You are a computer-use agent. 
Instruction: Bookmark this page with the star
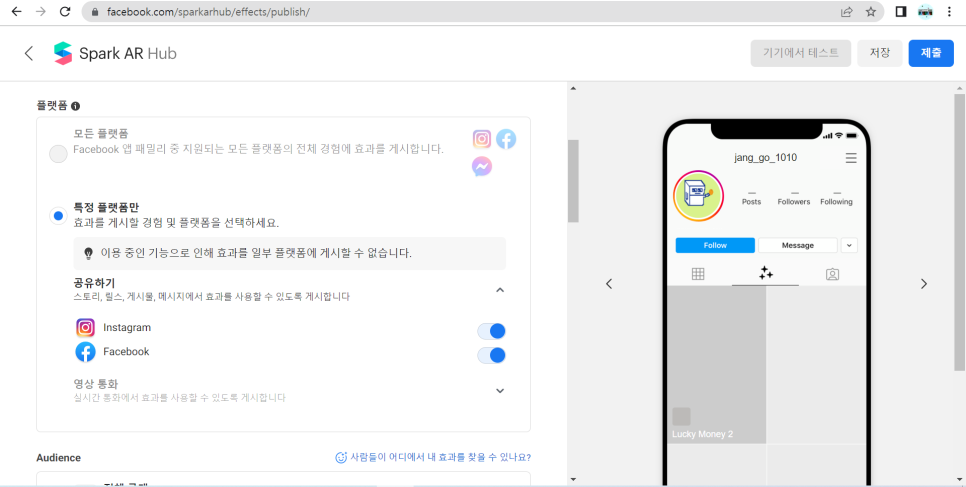(x=871, y=12)
